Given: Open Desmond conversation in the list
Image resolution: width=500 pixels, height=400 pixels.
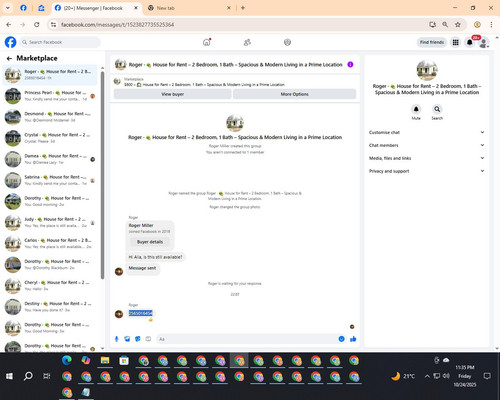Looking at the screenshot, I should [x=50, y=117].
